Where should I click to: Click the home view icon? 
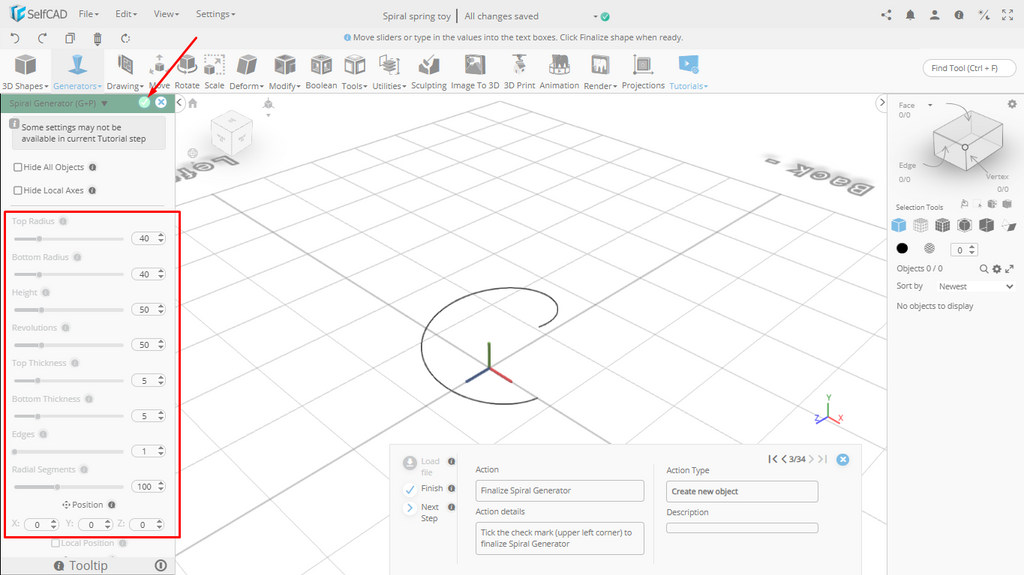[x=193, y=103]
